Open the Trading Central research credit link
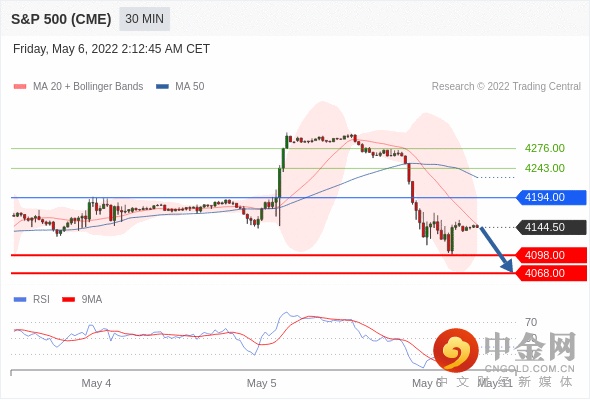This screenshot has width=590, height=400. point(506,87)
